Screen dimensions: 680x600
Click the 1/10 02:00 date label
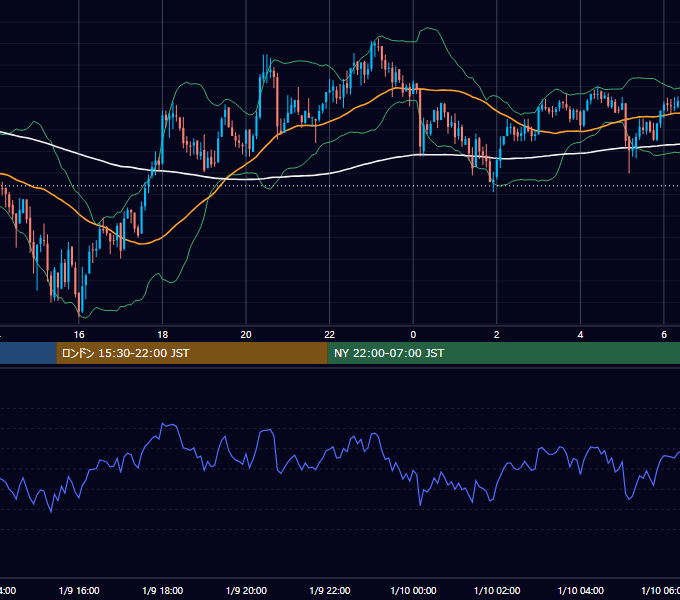click(x=497, y=590)
